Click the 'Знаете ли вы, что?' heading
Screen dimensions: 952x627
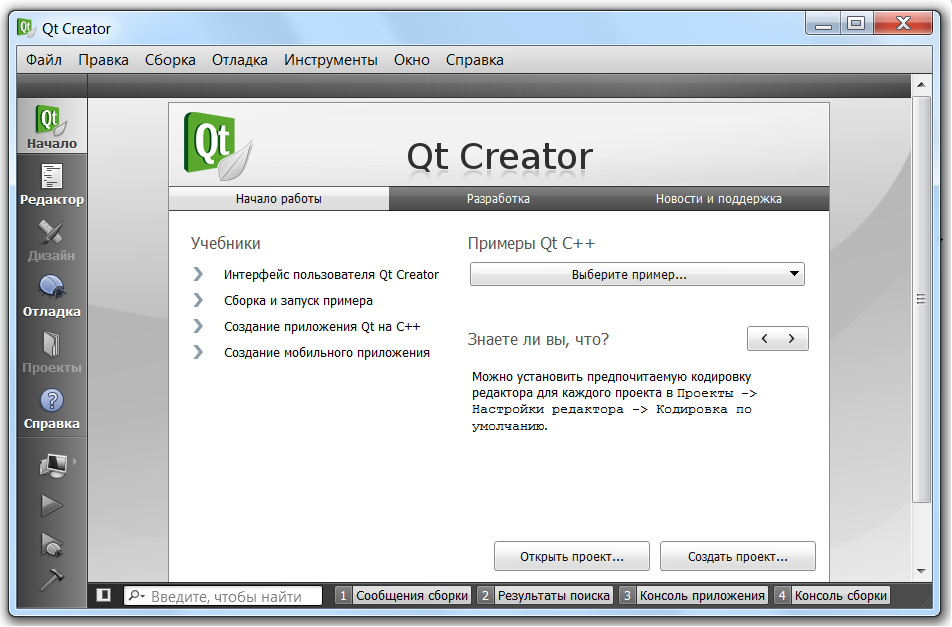538,339
